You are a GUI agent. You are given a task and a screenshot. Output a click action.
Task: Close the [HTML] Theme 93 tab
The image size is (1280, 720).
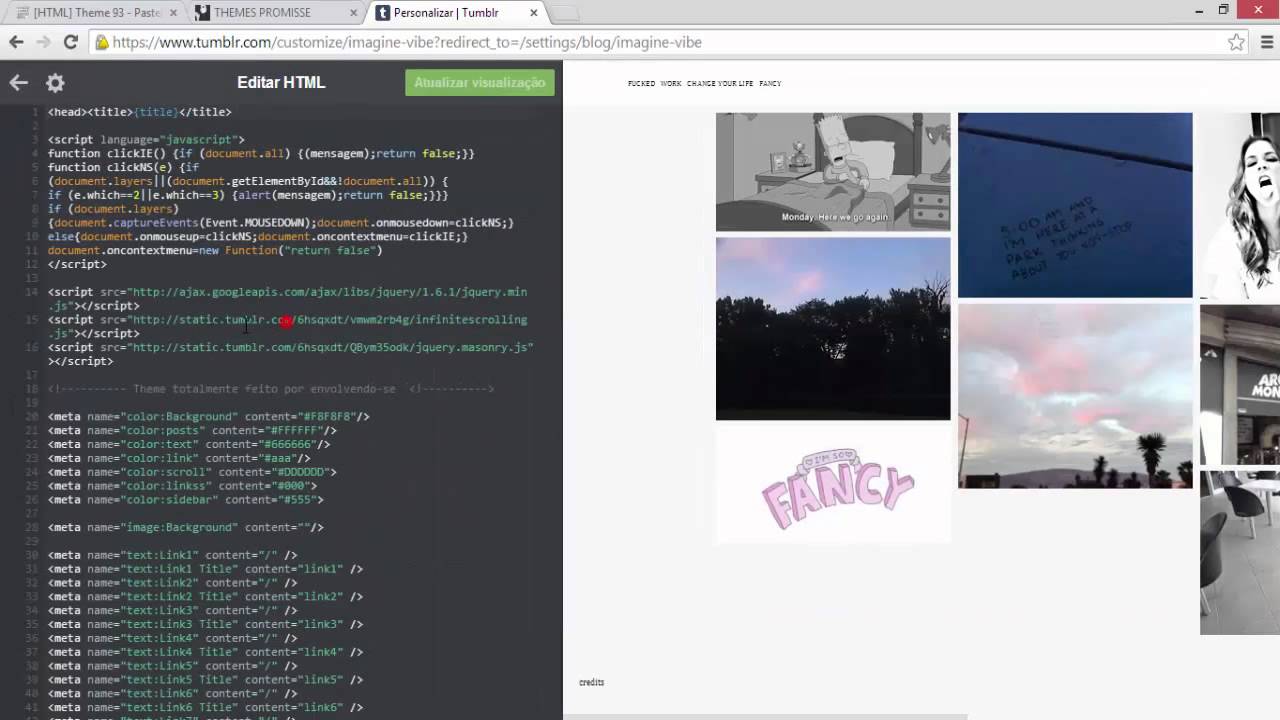[x=173, y=13]
